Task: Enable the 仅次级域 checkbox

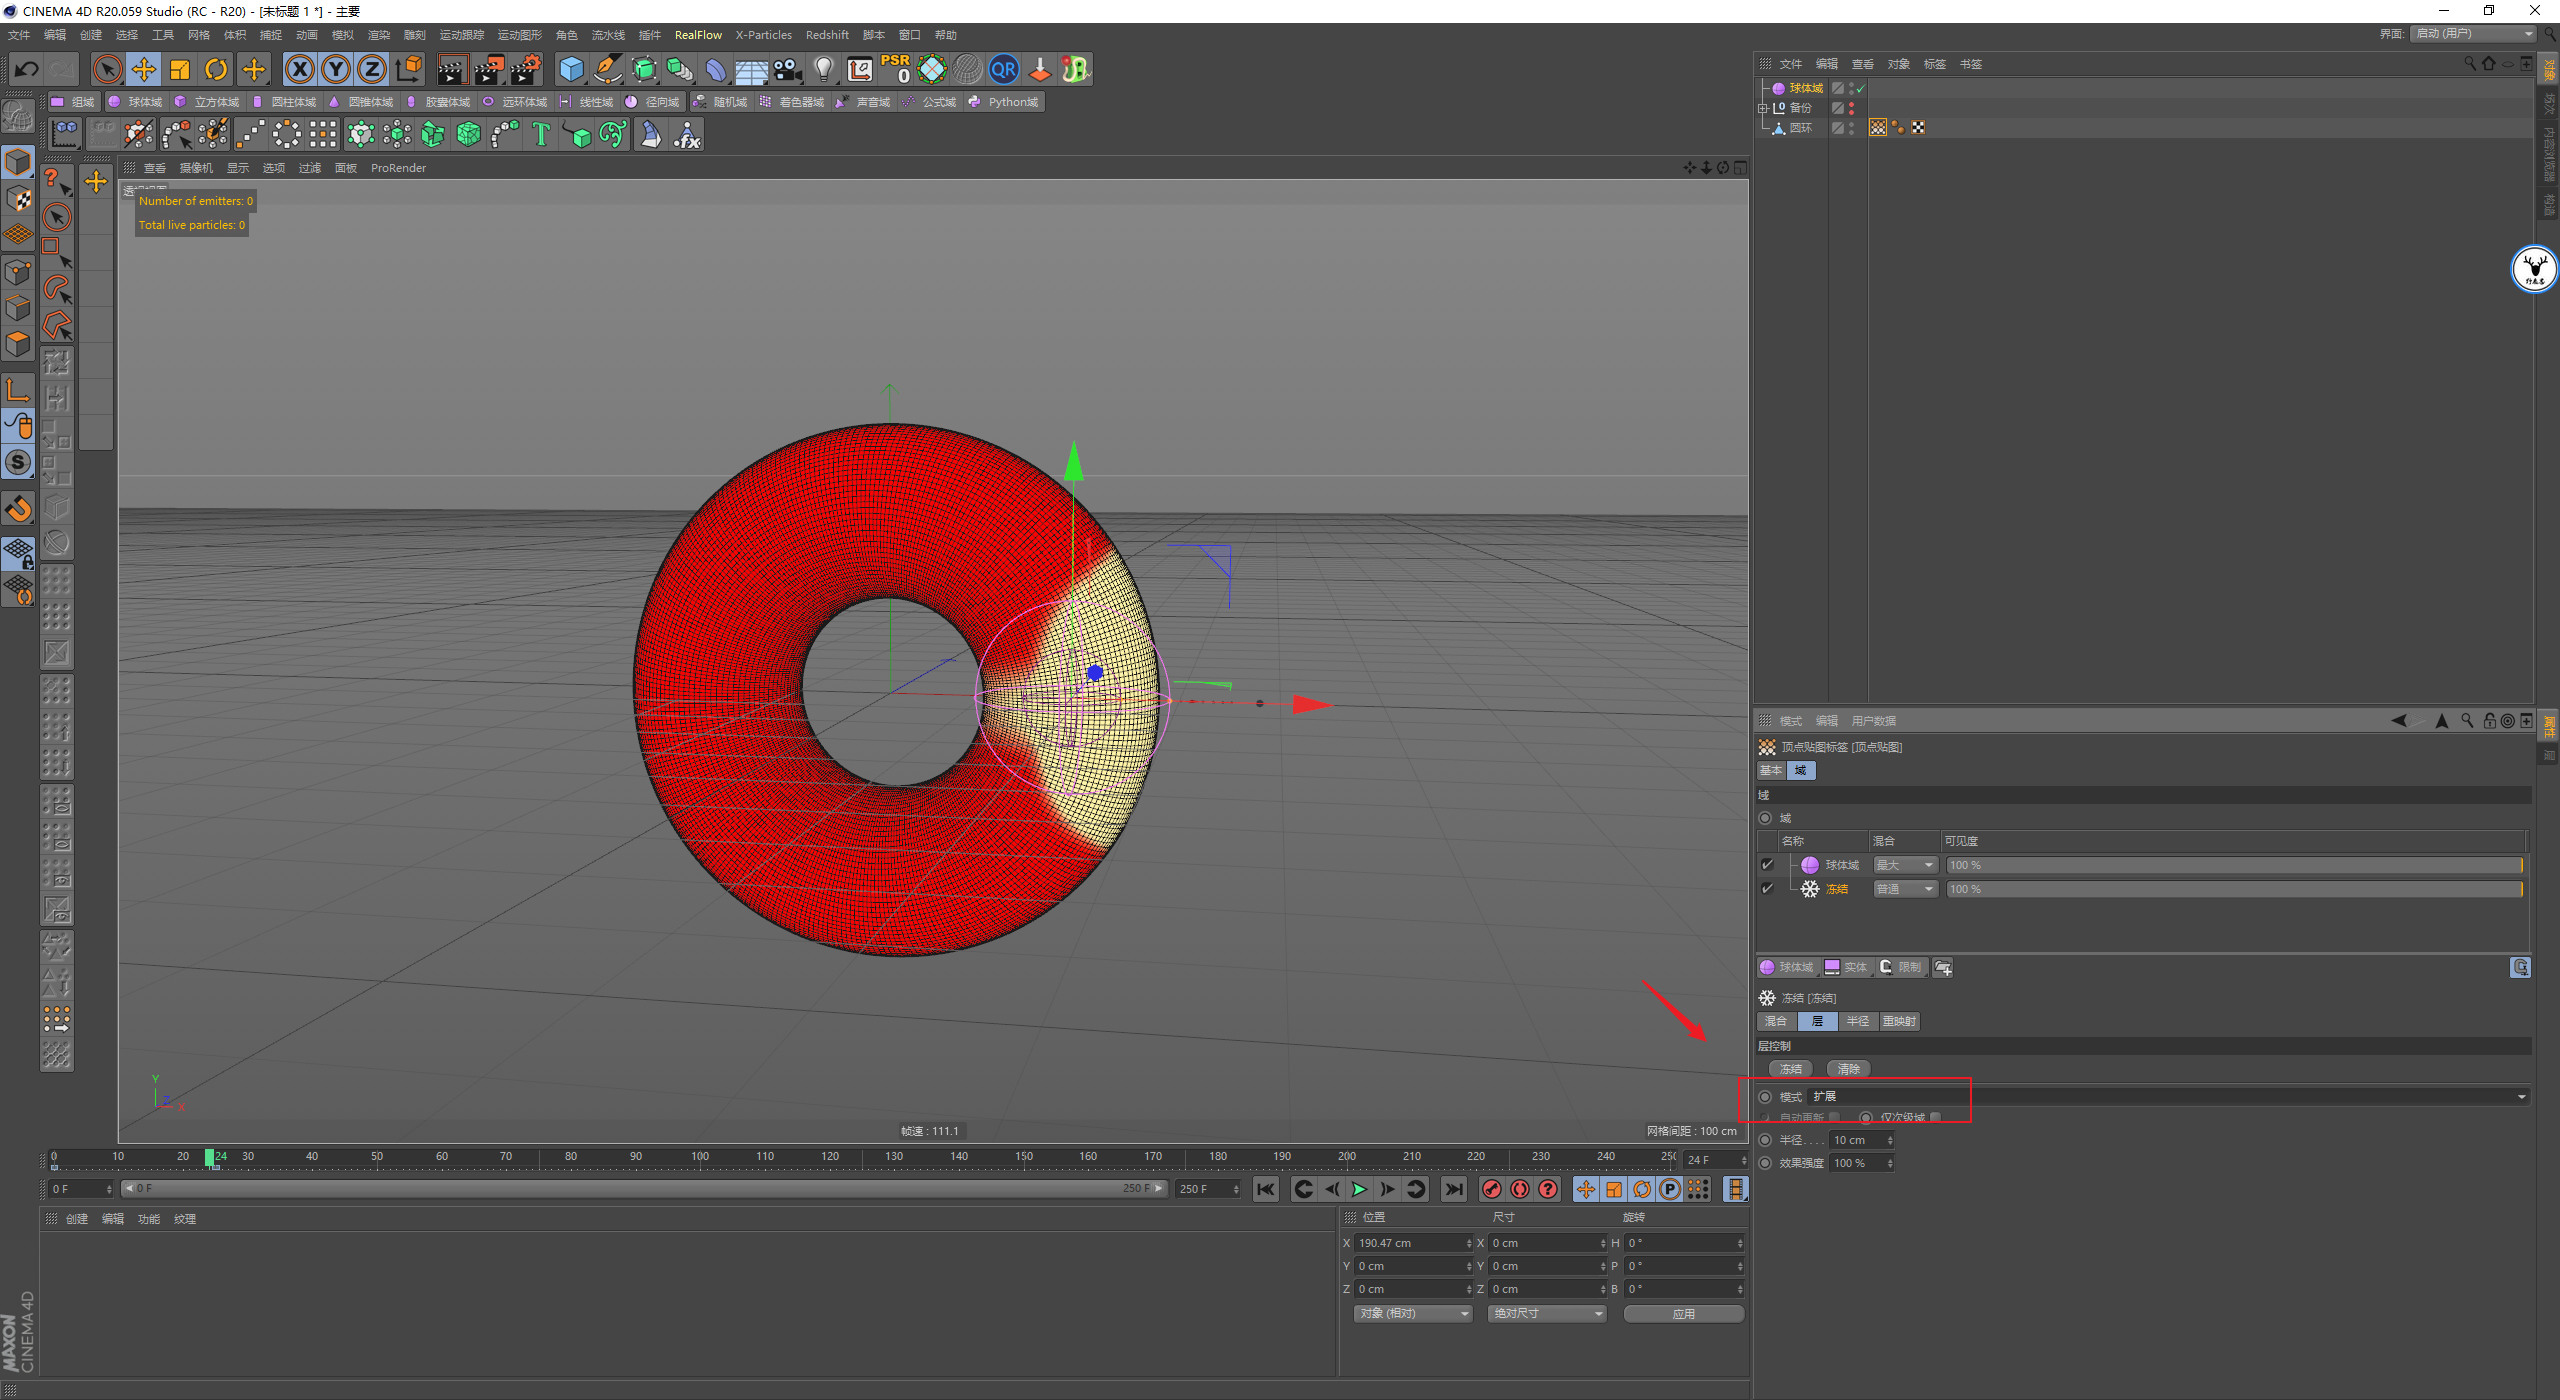Action: click(1936, 1117)
